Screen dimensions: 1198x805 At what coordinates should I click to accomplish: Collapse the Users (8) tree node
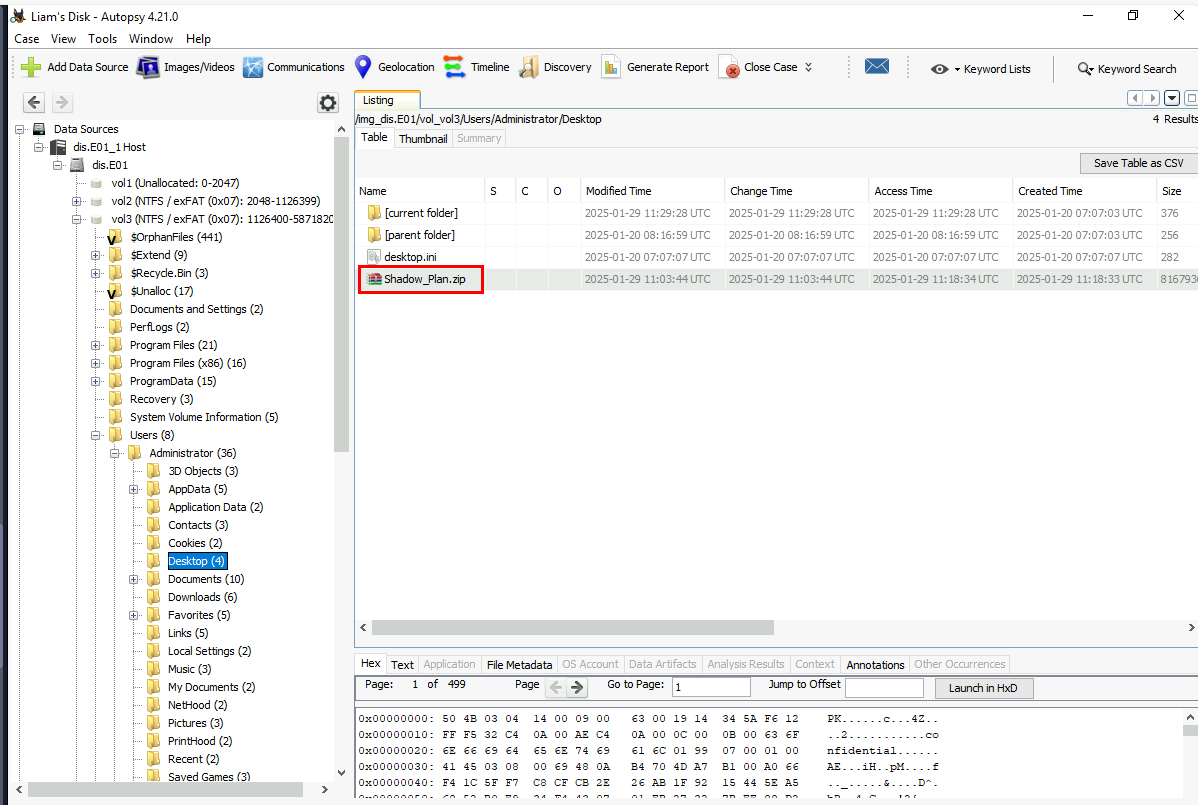(x=96, y=435)
